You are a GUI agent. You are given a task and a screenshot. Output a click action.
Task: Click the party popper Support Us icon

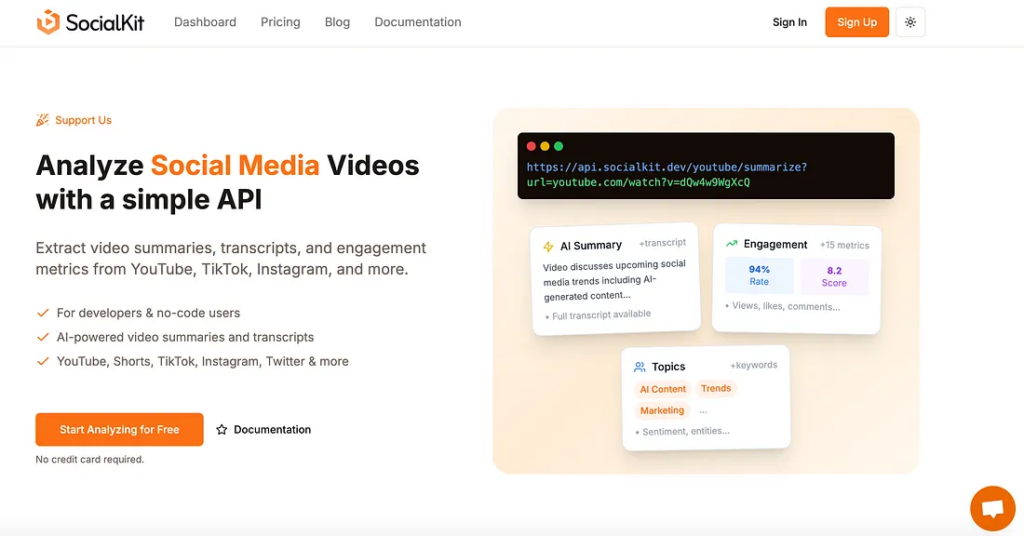point(42,120)
